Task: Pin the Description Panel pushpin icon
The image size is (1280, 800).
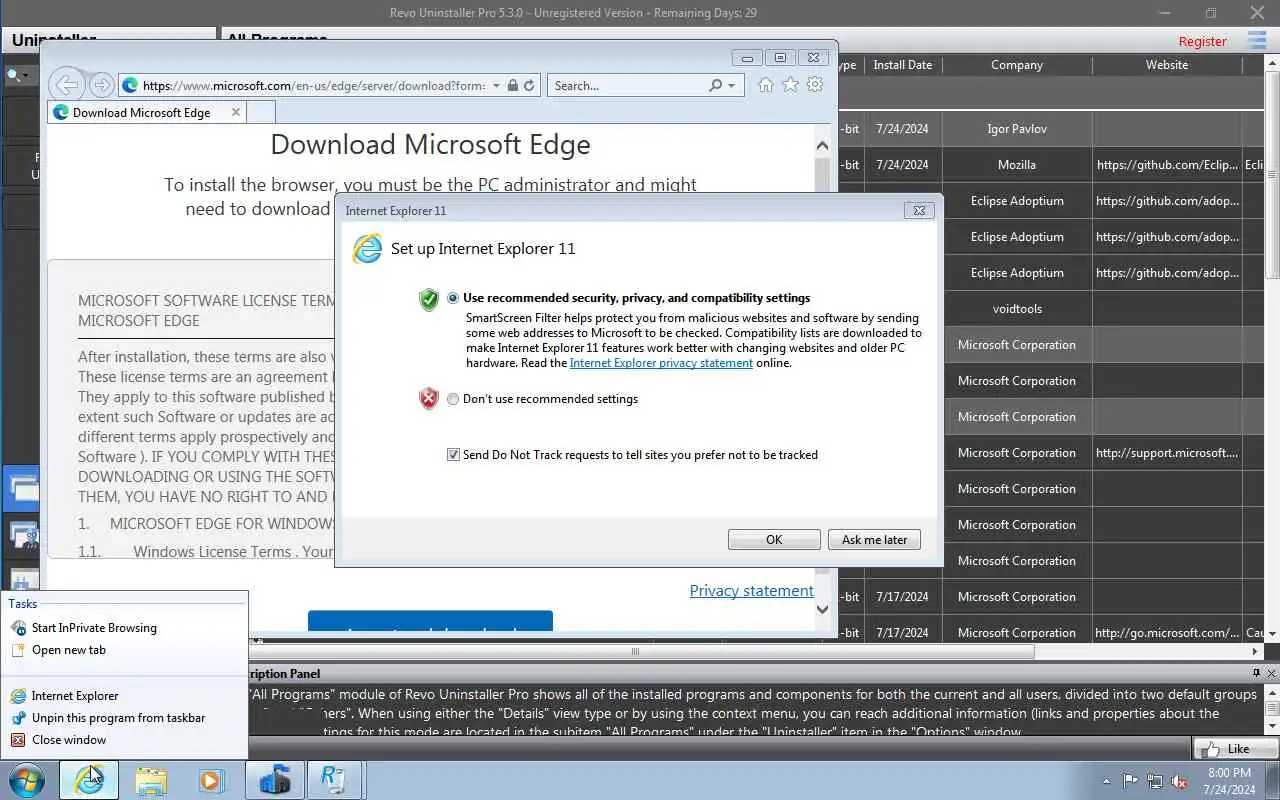Action: pos(1257,673)
